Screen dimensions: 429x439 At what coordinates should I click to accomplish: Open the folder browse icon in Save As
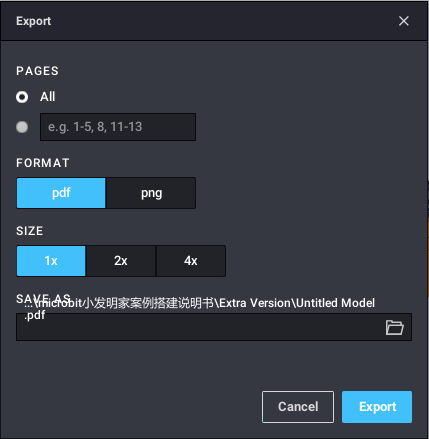click(395, 327)
